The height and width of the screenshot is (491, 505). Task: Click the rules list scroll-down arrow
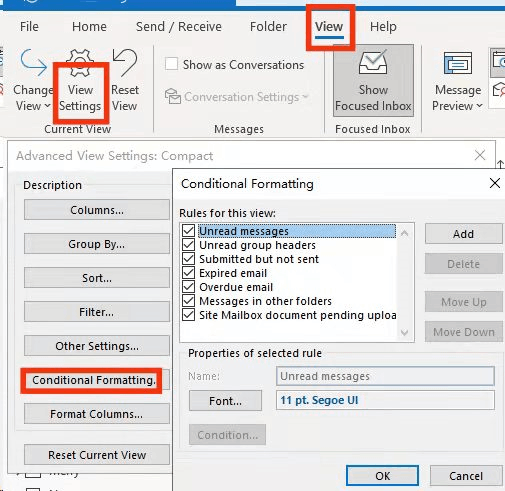pos(404,332)
